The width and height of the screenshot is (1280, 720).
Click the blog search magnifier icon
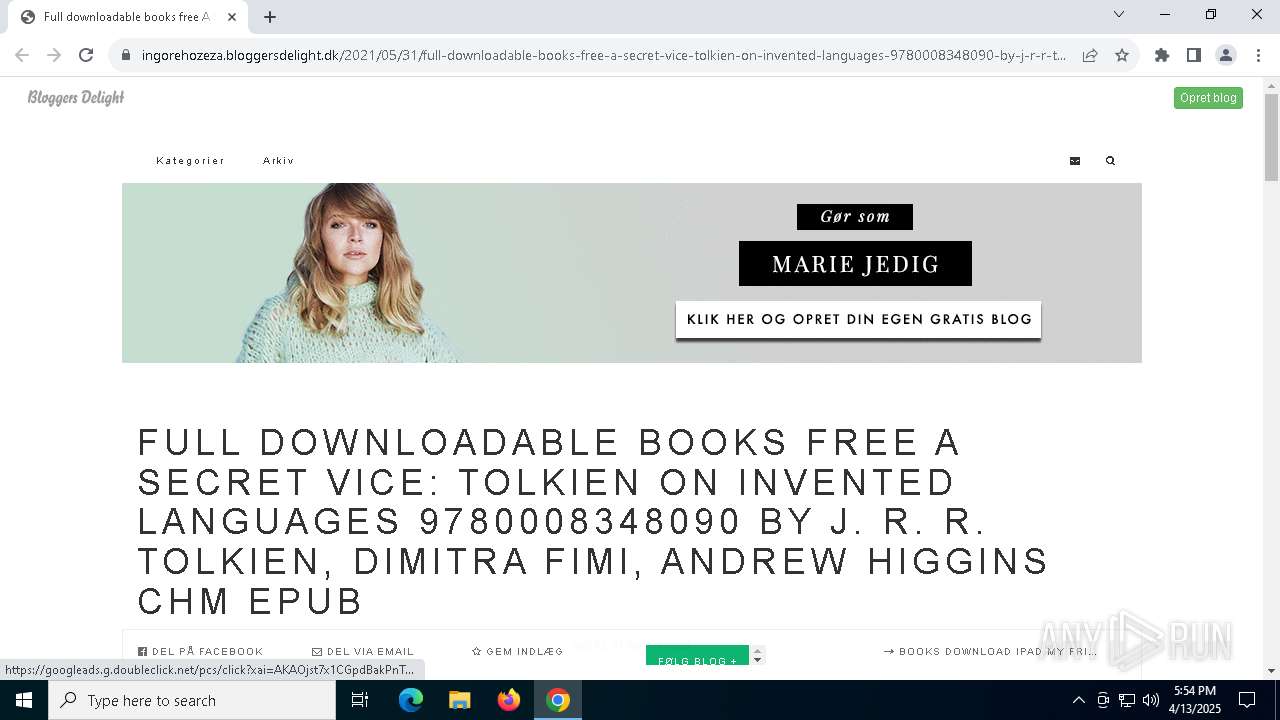pos(1110,160)
